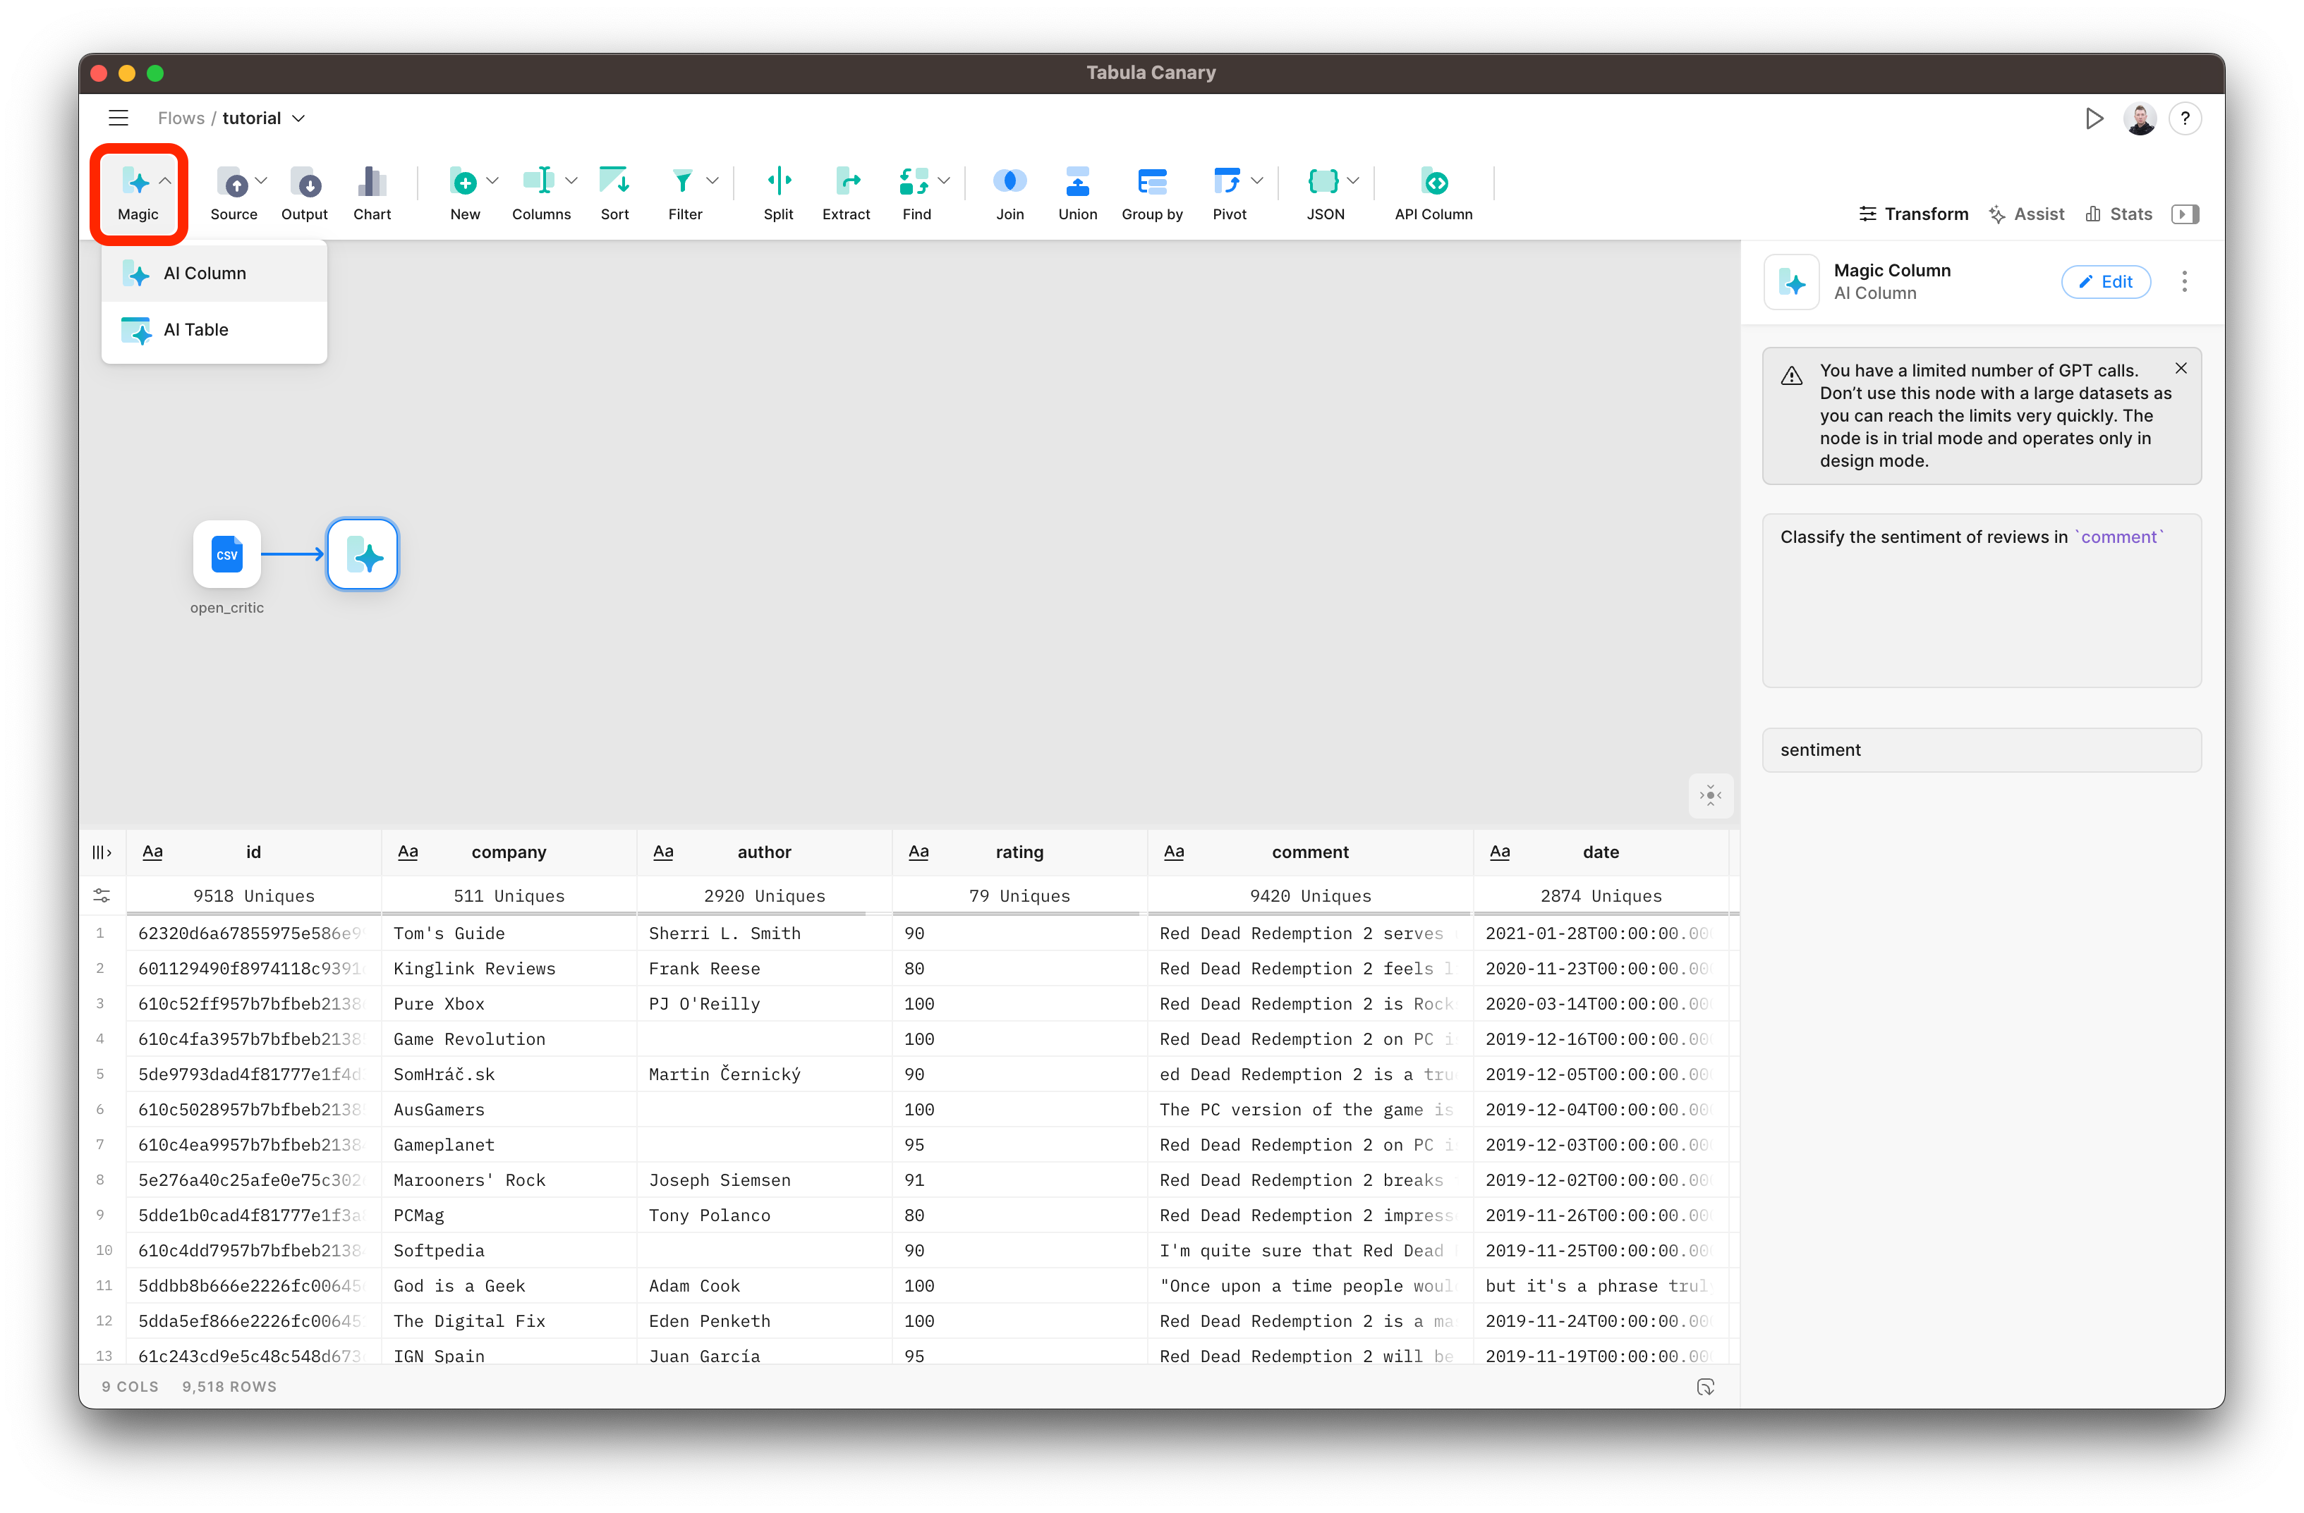Viewport: 2304px width, 1513px height.
Task: Expand the tutorial flow dropdown
Action: (x=299, y=118)
